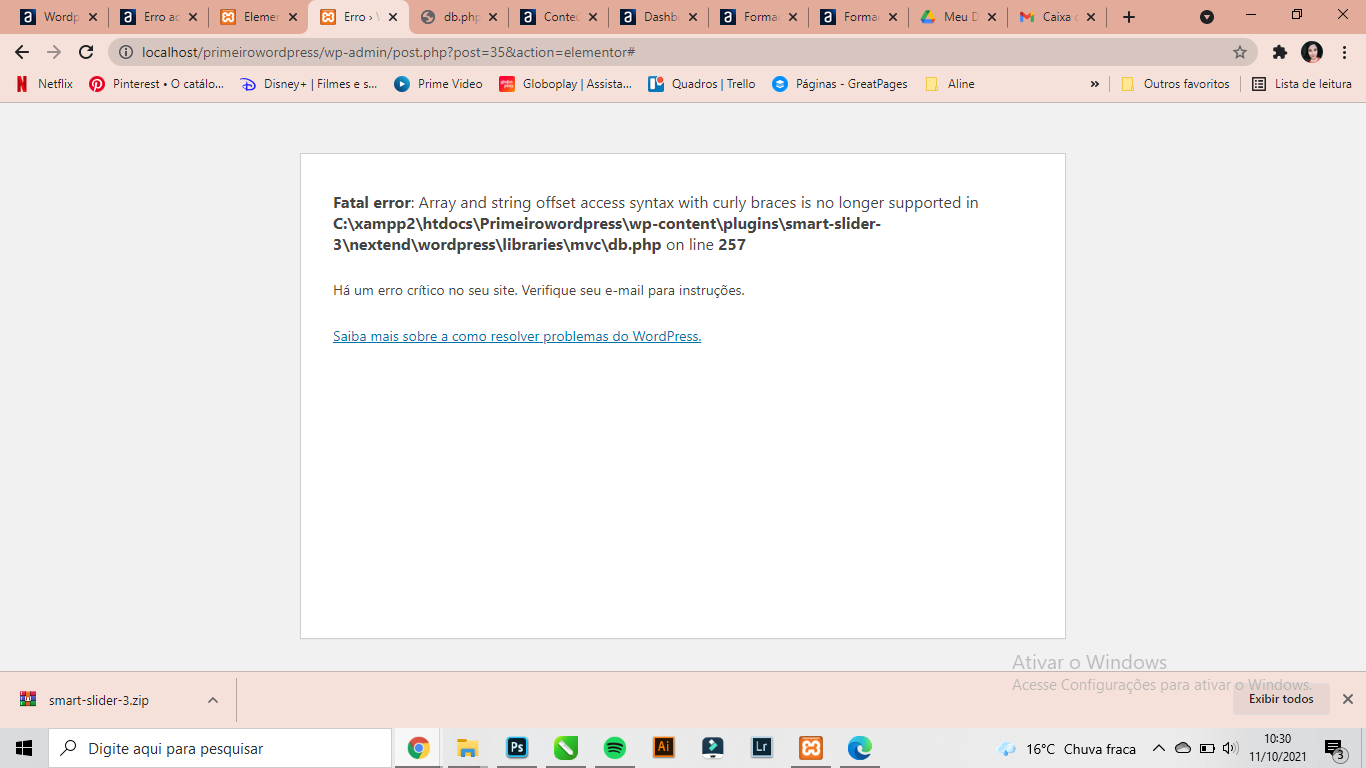Screen dimensions: 1366x768
Task: Open Microsoft Edge from the taskbar
Action: coord(860,748)
